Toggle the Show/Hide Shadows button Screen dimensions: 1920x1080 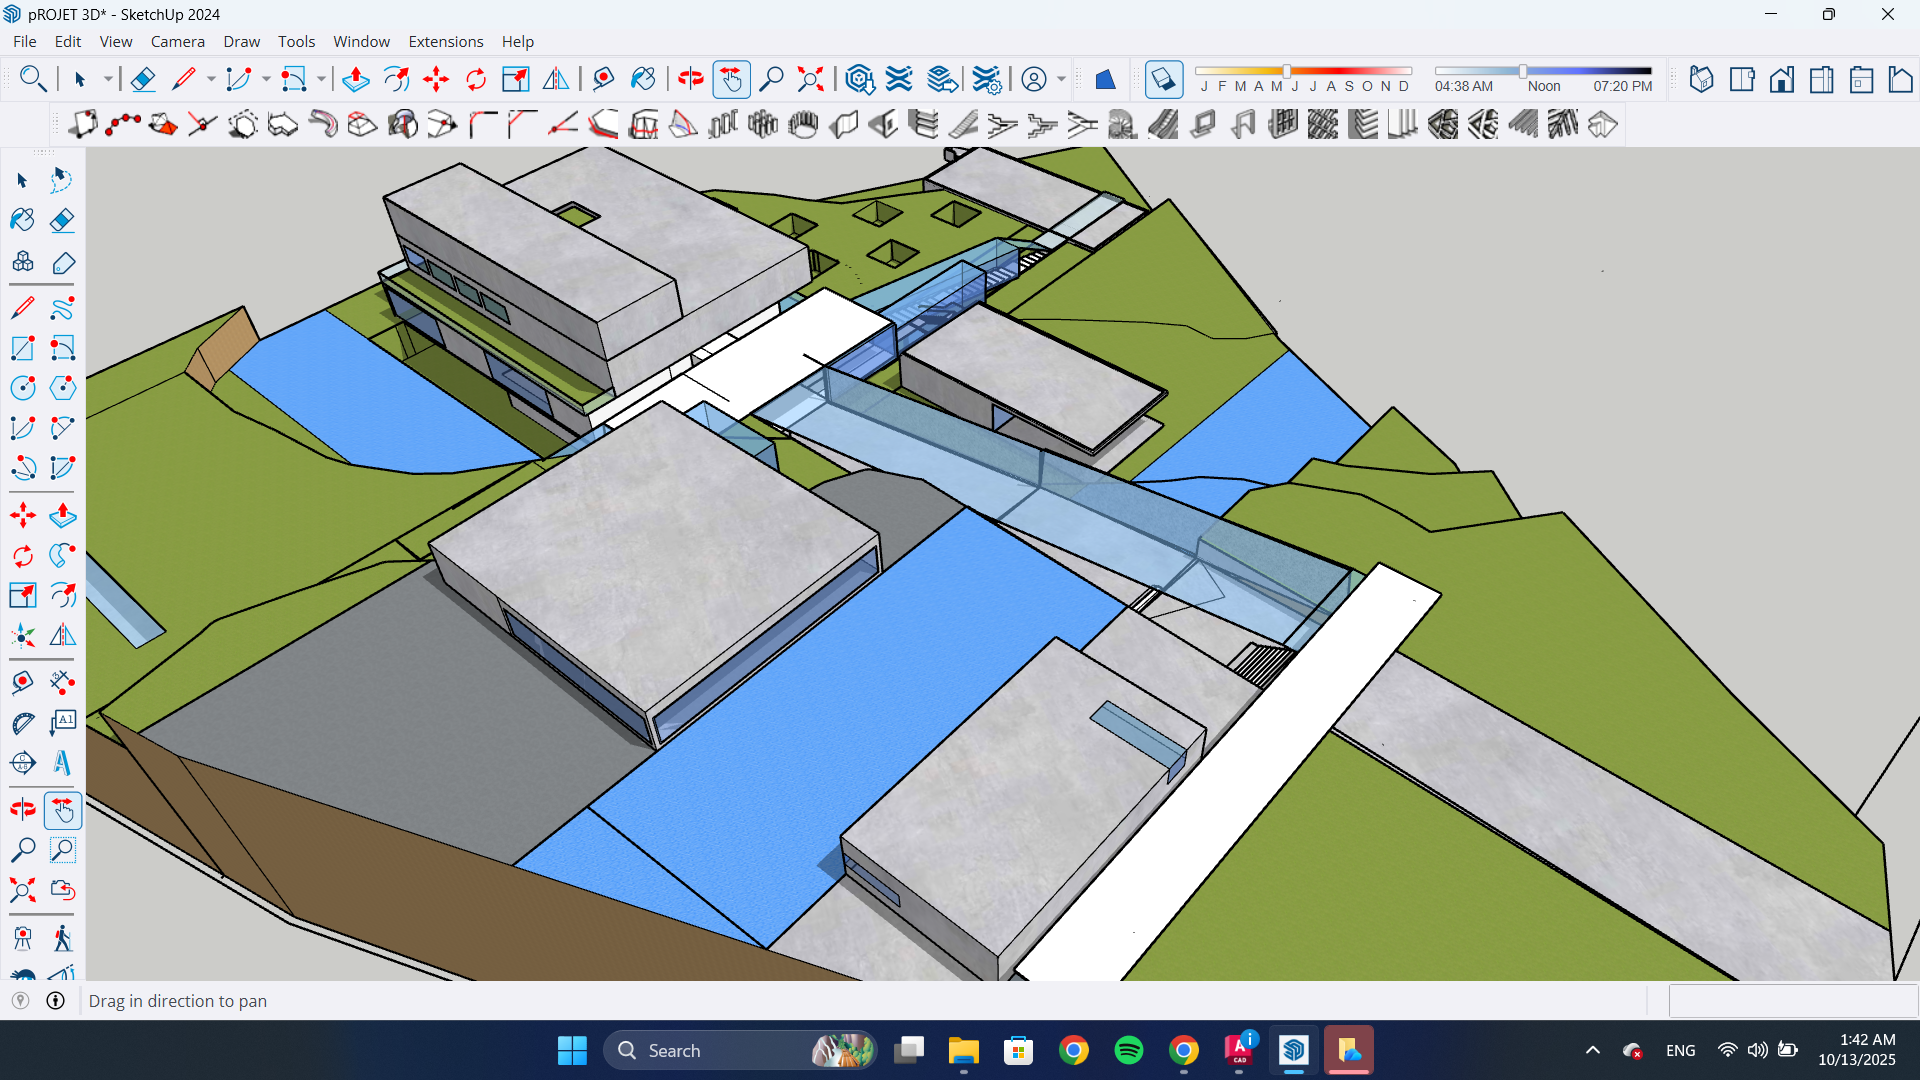click(x=1163, y=79)
